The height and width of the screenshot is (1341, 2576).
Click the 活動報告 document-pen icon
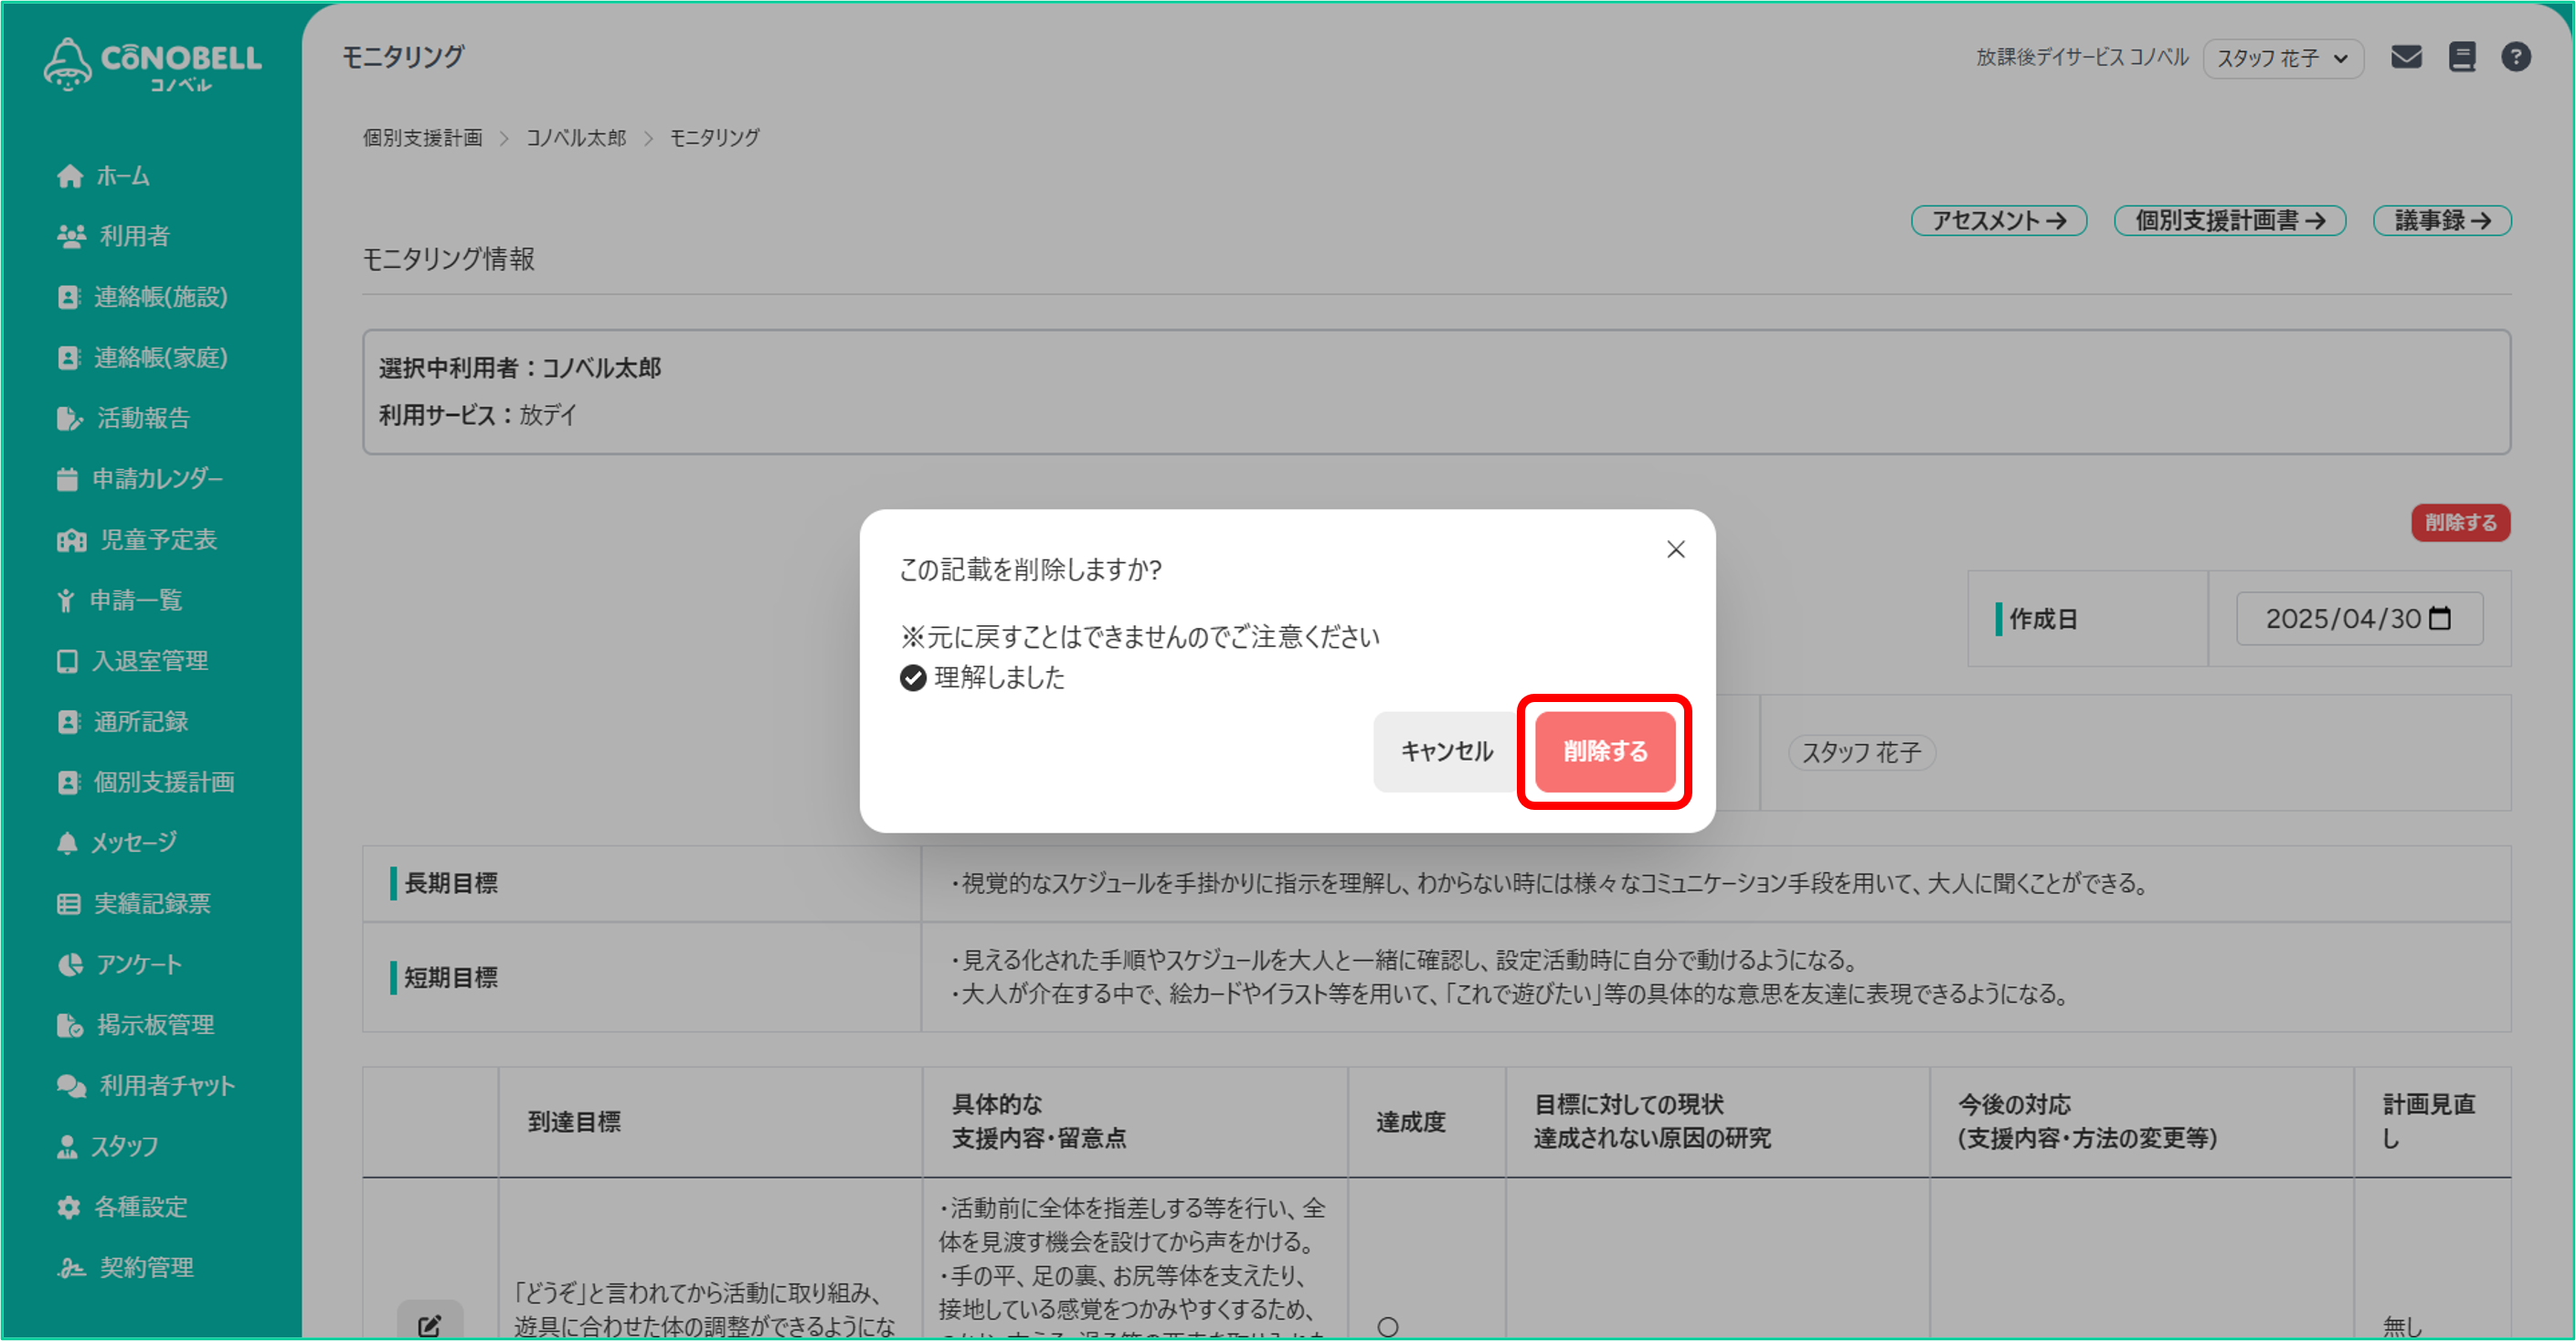coord(69,419)
